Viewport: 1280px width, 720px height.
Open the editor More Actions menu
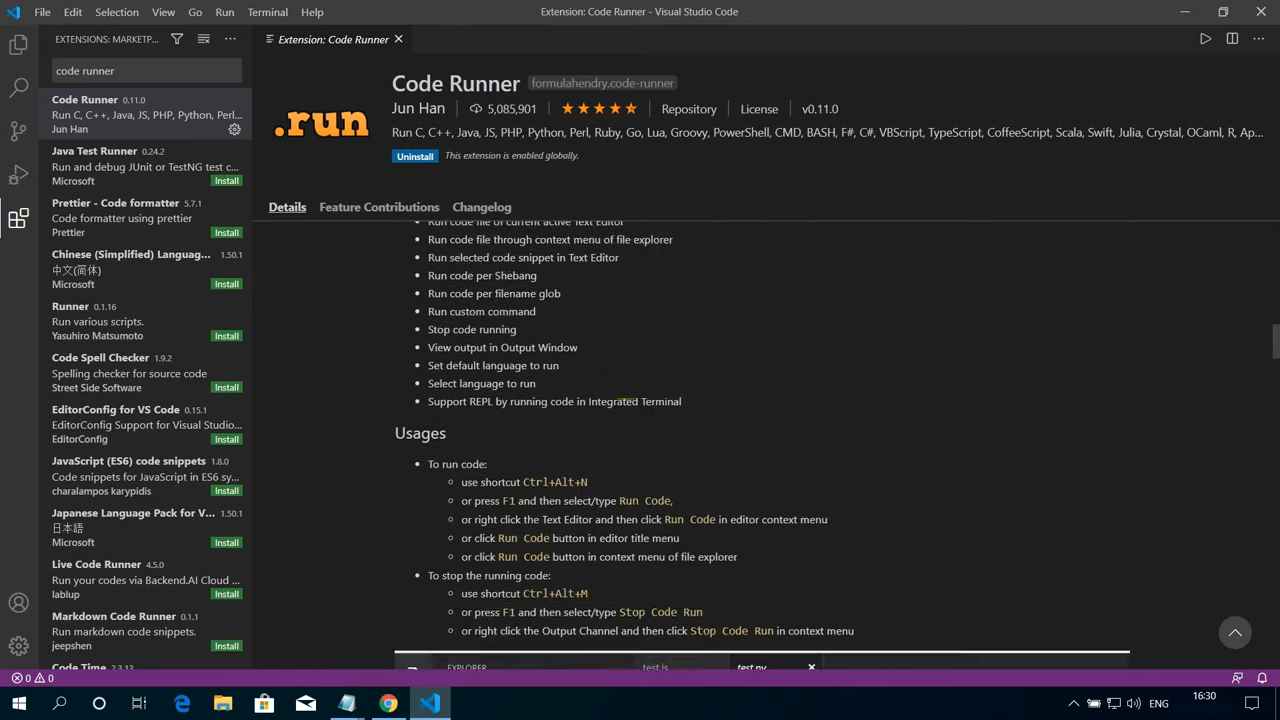1258,38
